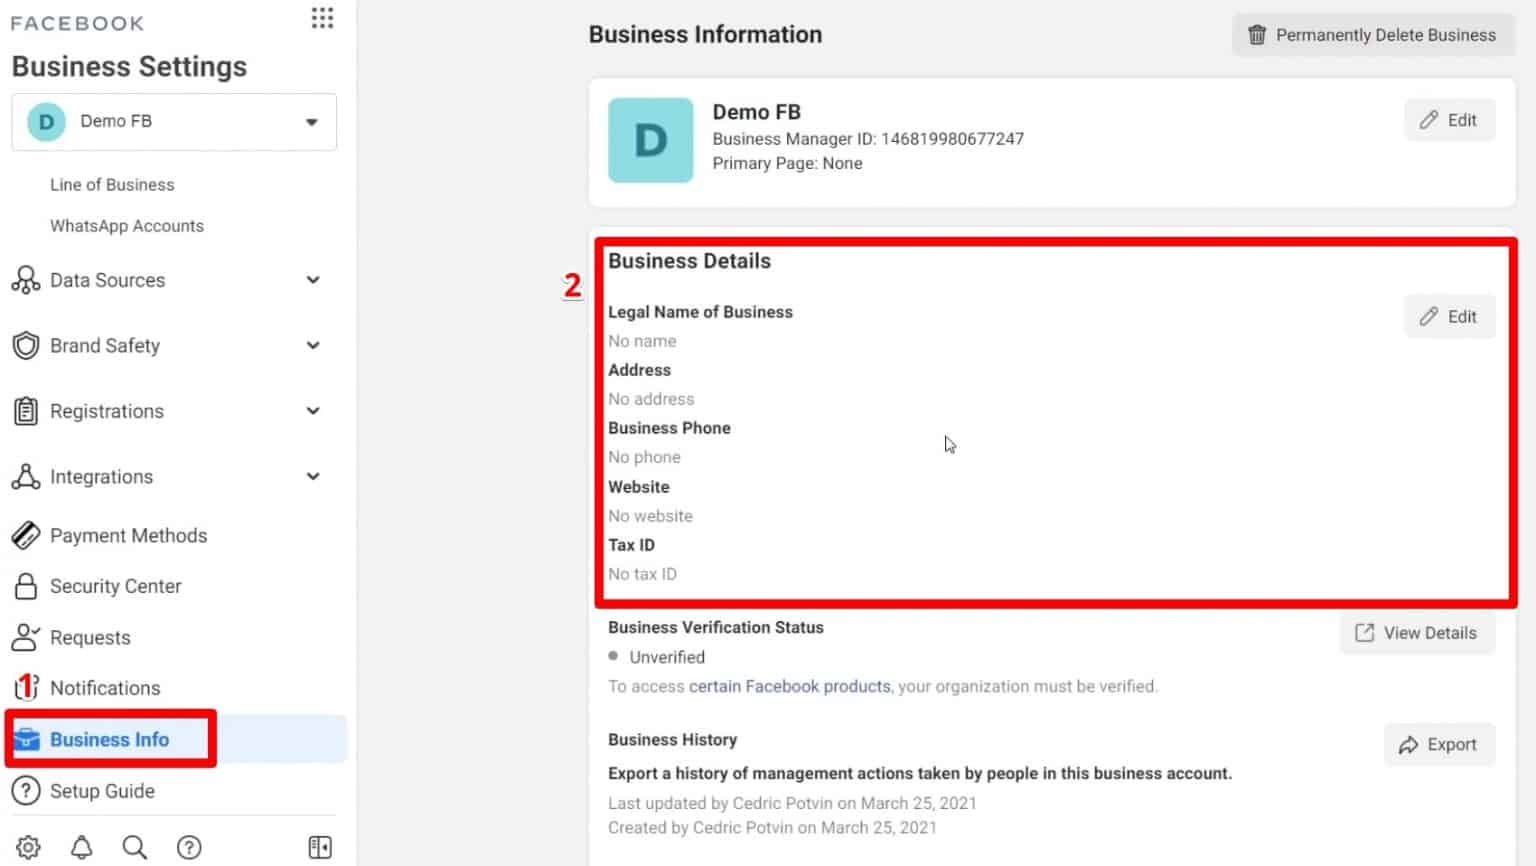Export the Business History
Screen dimensions: 1536x866
(1439, 744)
